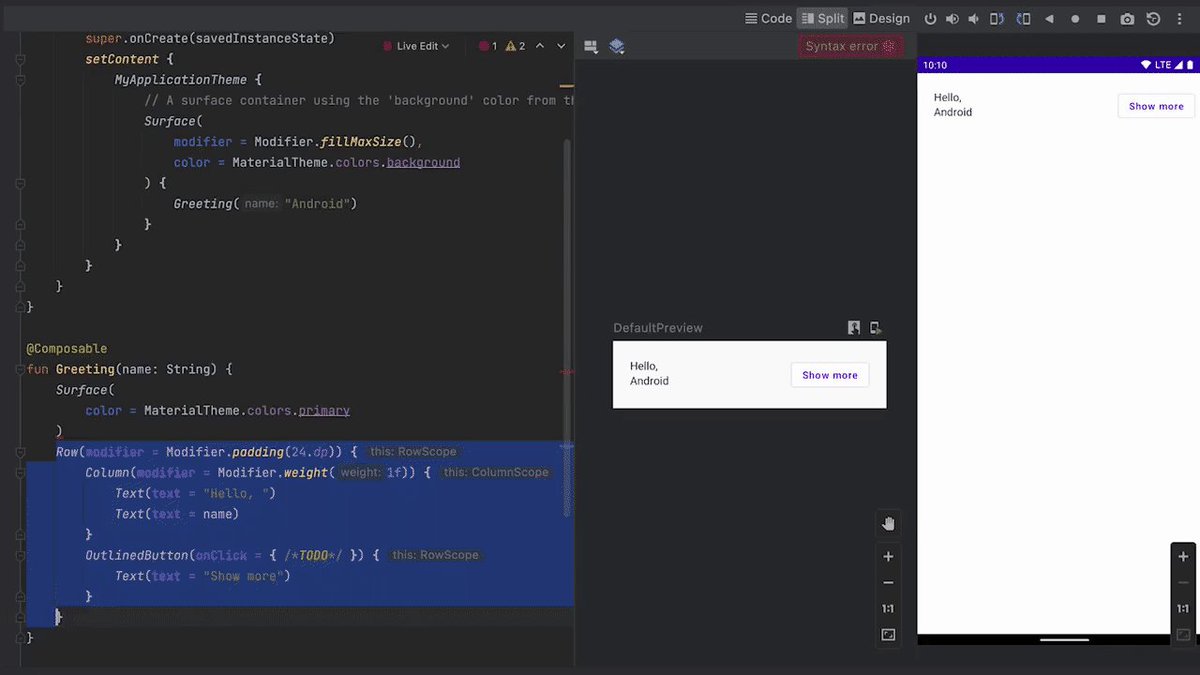
Task: Collapse the Row block fold marker
Action: coord(20,452)
